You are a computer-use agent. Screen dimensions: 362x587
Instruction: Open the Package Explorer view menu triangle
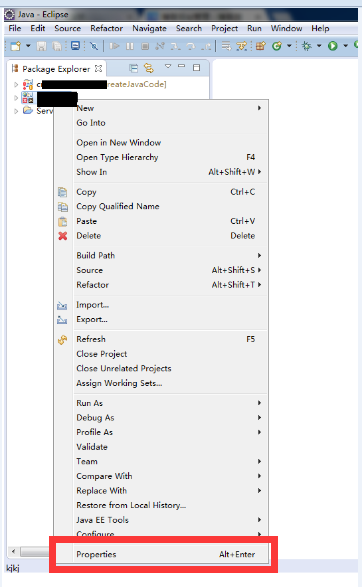point(168,66)
